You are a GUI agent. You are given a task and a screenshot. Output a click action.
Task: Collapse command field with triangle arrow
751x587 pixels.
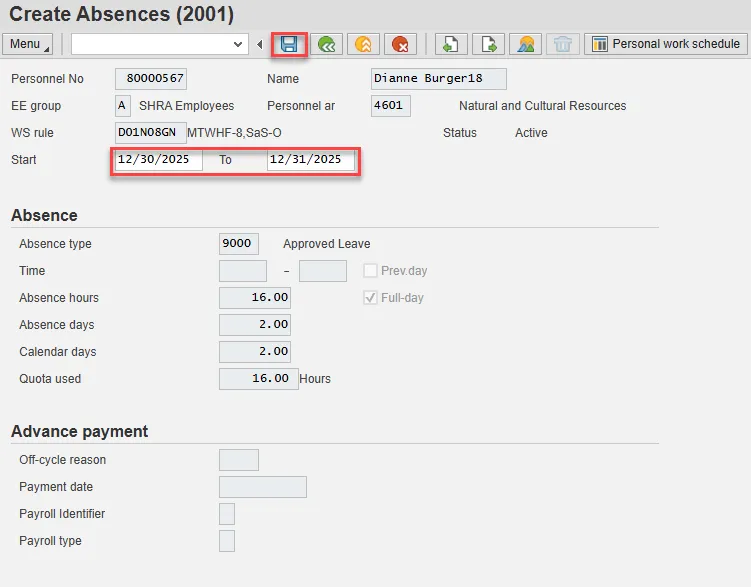tap(260, 45)
